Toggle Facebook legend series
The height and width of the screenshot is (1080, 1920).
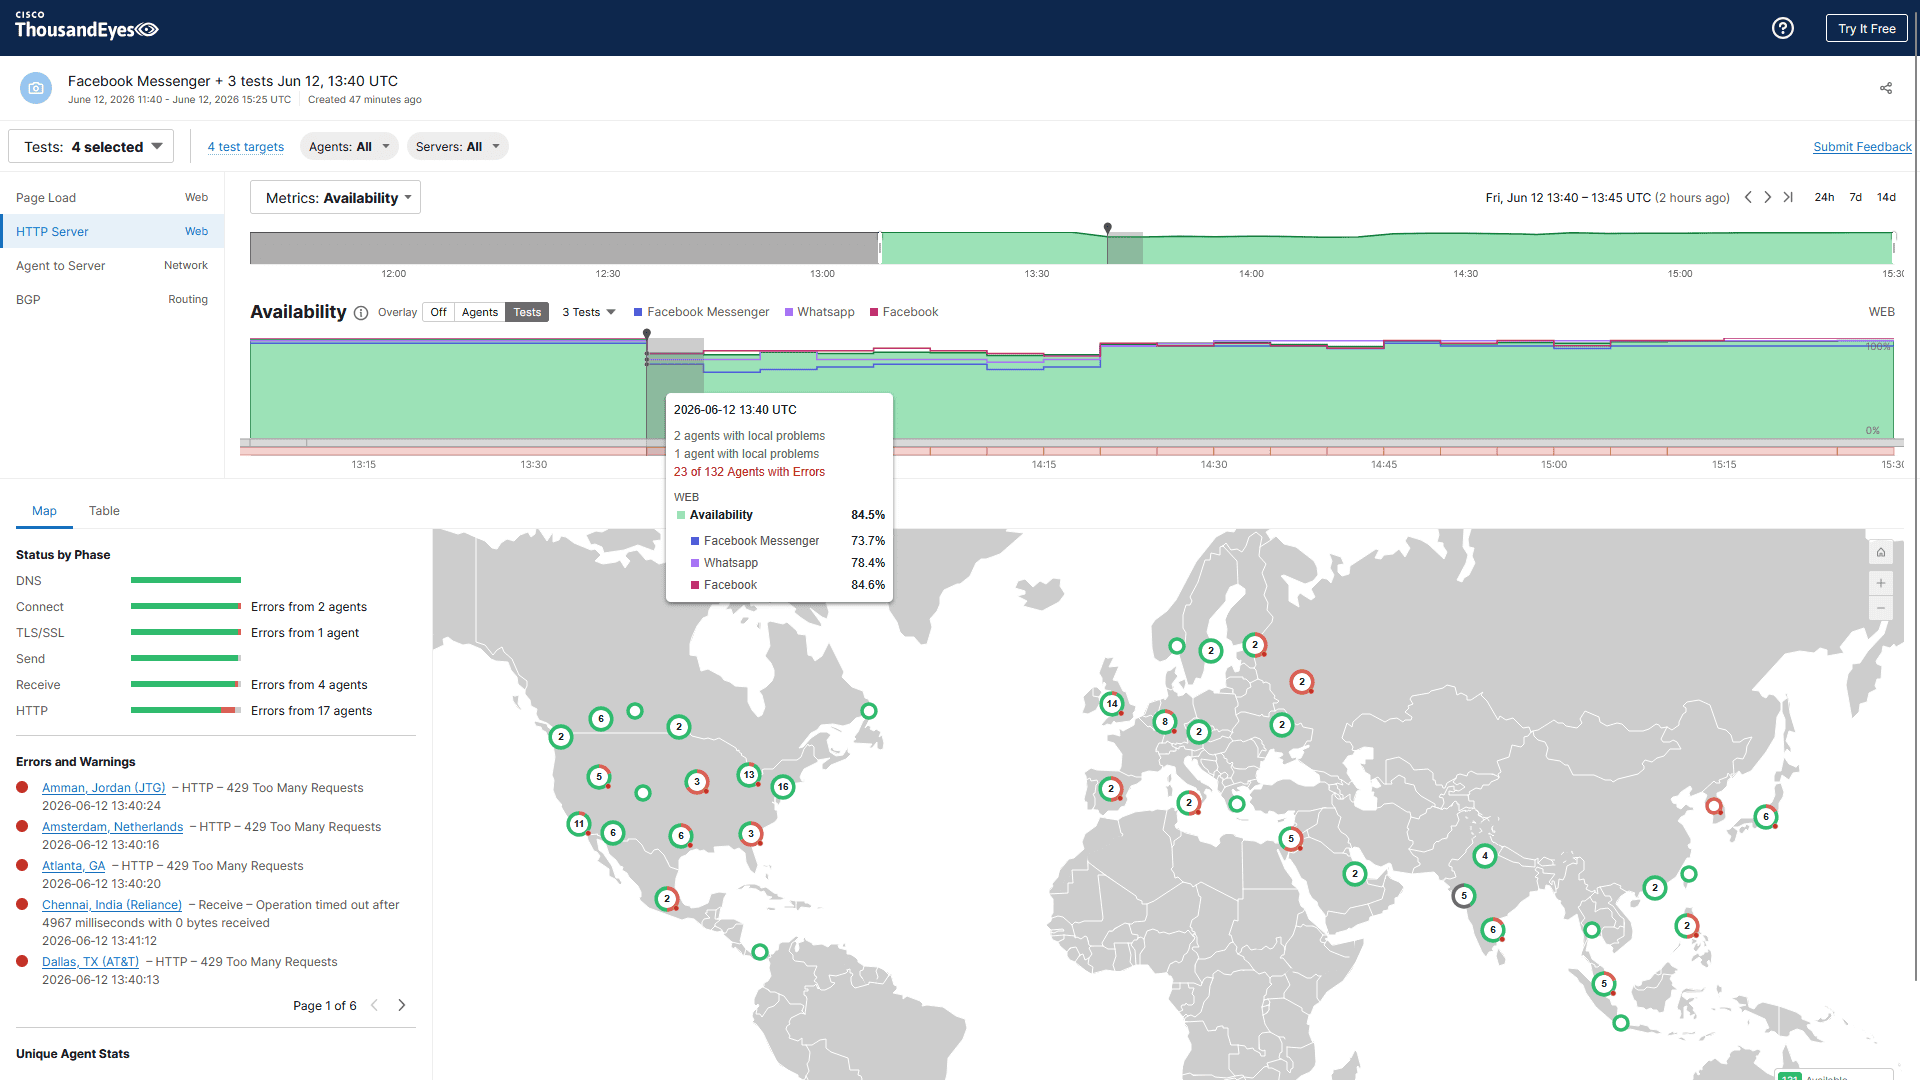coord(904,312)
